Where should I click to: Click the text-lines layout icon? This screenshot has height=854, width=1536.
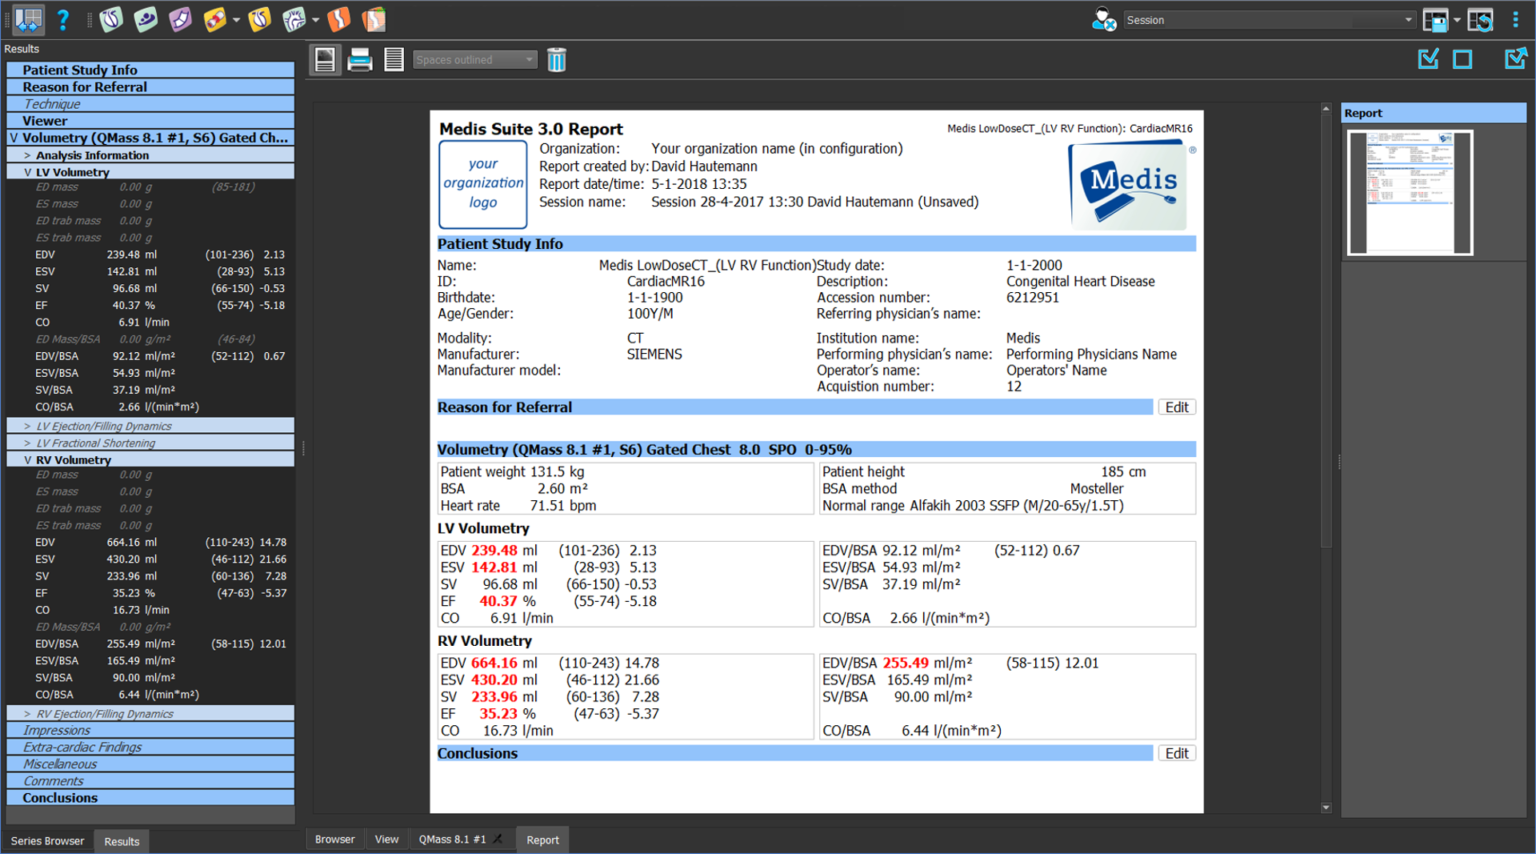pos(394,60)
